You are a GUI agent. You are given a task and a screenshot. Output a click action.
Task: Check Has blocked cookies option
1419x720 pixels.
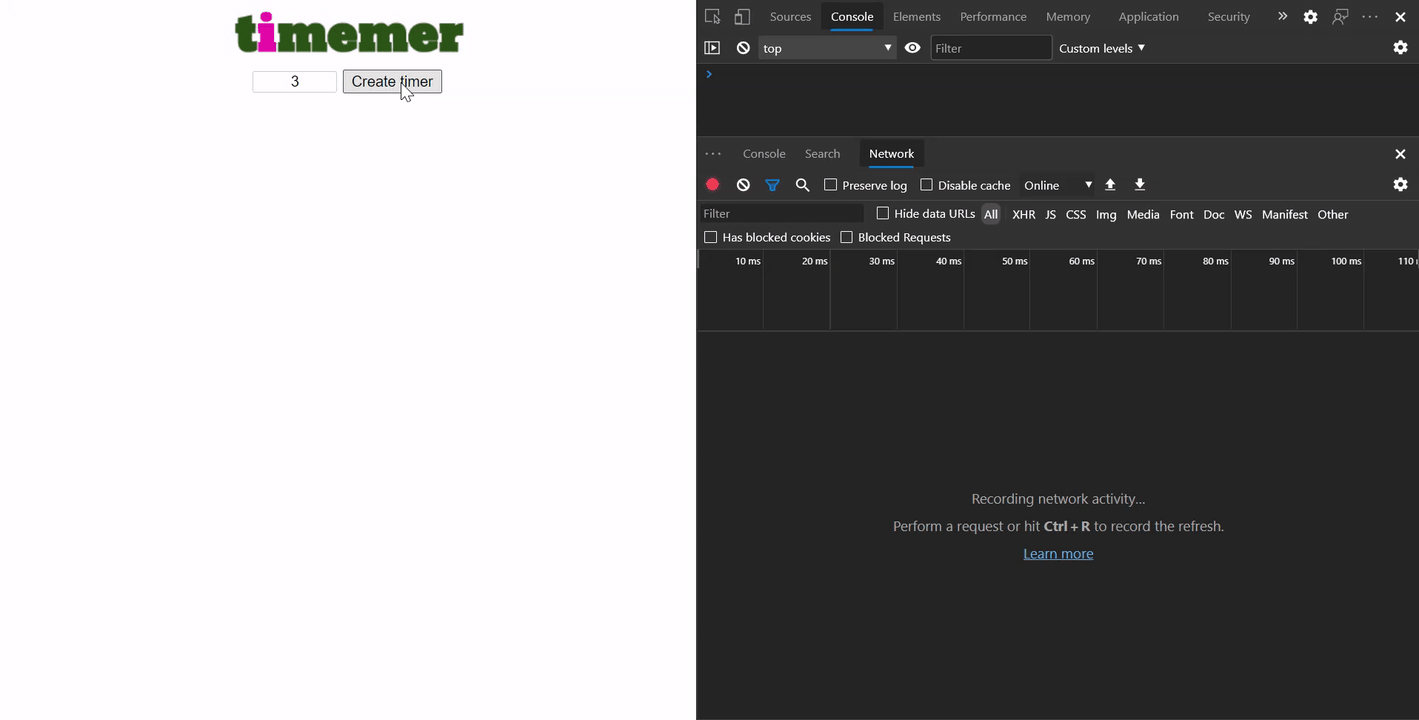click(710, 237)
